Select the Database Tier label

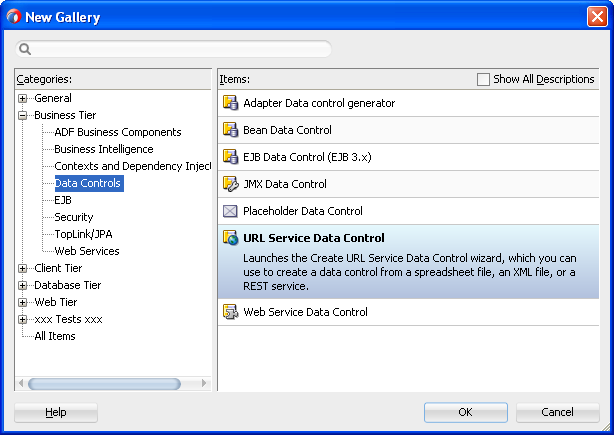[x=67, y=285]
